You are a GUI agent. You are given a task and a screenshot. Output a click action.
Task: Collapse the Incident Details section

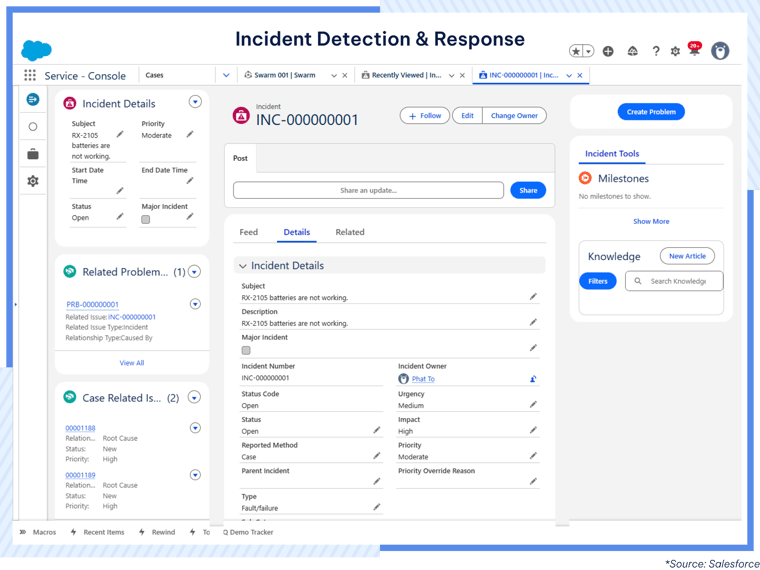(x=243, y=266)
